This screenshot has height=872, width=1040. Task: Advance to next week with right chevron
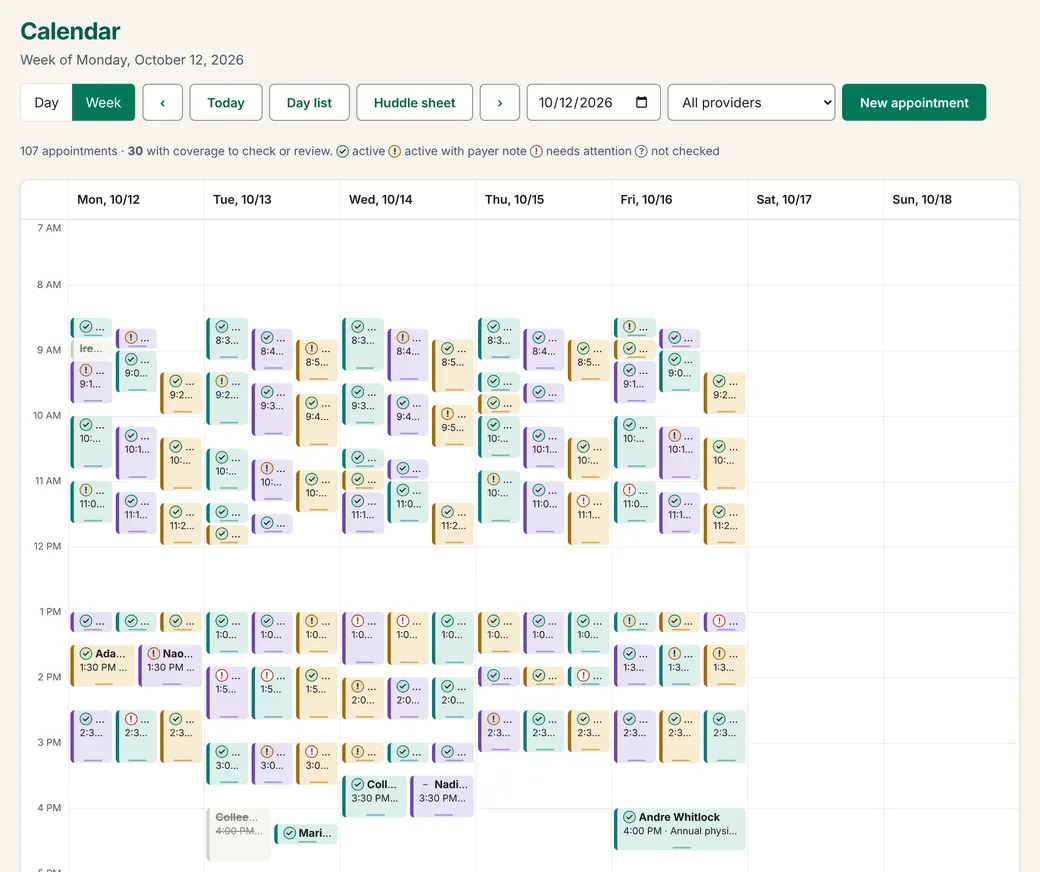coord(499,102)
